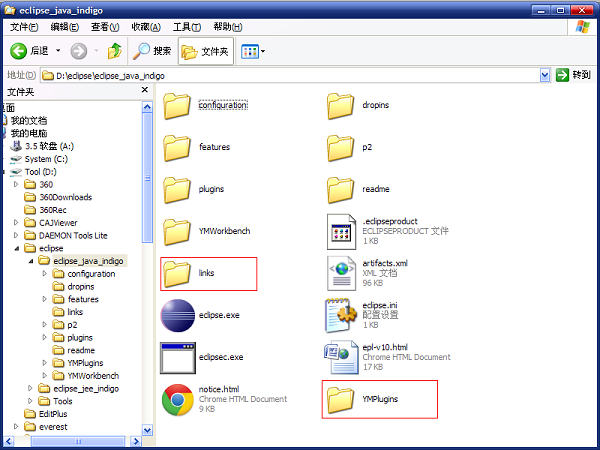Expand the CAJViewer tree node
Viewport: 600px width, 450px height.
coord(16,222)
